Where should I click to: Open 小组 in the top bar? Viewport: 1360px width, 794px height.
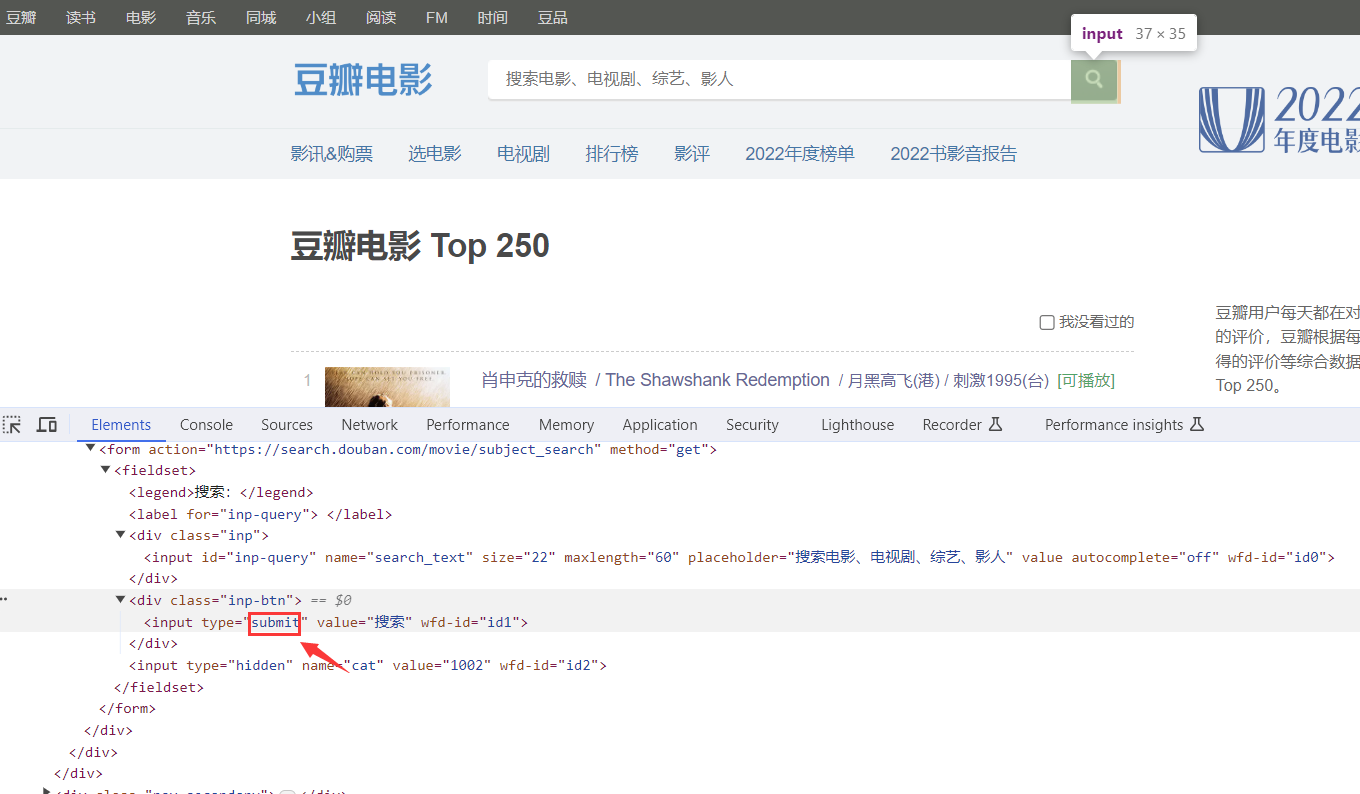pos(321,18)
